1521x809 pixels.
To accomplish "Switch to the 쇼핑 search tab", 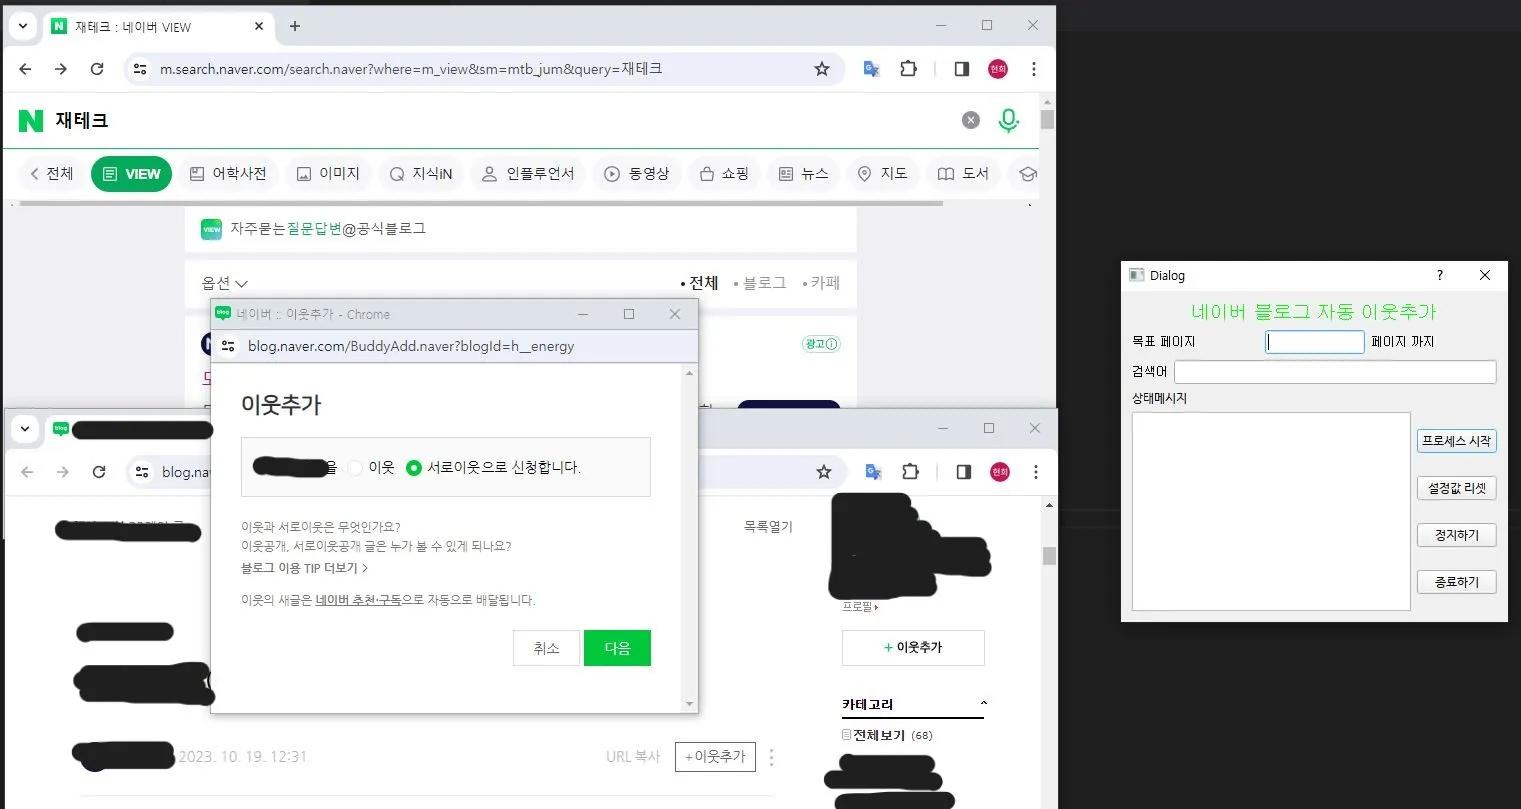I will 724,173.
